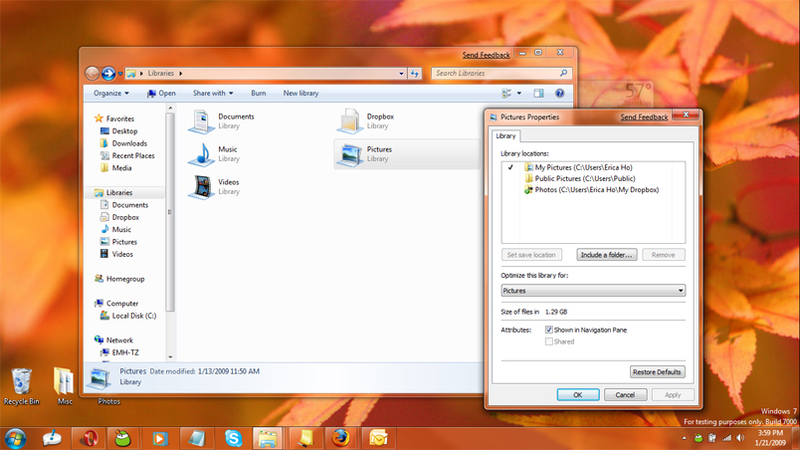Click the change view icon in toolbar

pyautogui.click(x=506, y=93)
